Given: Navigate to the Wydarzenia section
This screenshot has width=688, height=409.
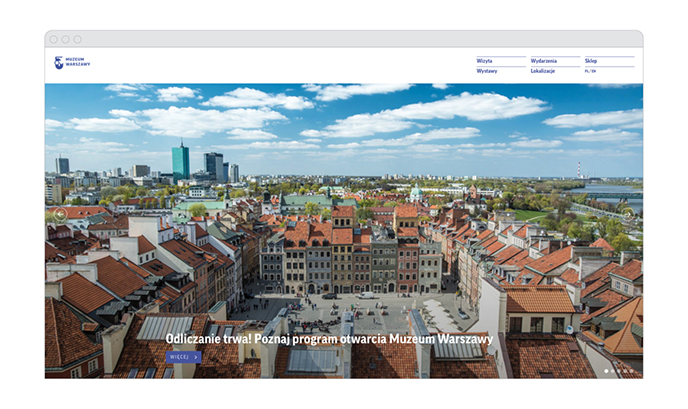Looking at the screenshot, I should point(544,61).
